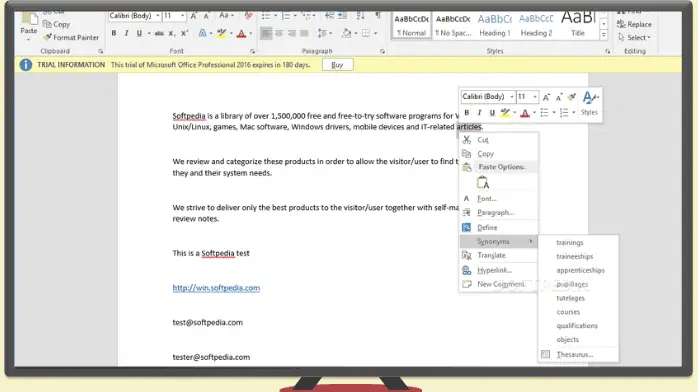Toggle Italic in the ribbon Font group

[x=126, y=33]
